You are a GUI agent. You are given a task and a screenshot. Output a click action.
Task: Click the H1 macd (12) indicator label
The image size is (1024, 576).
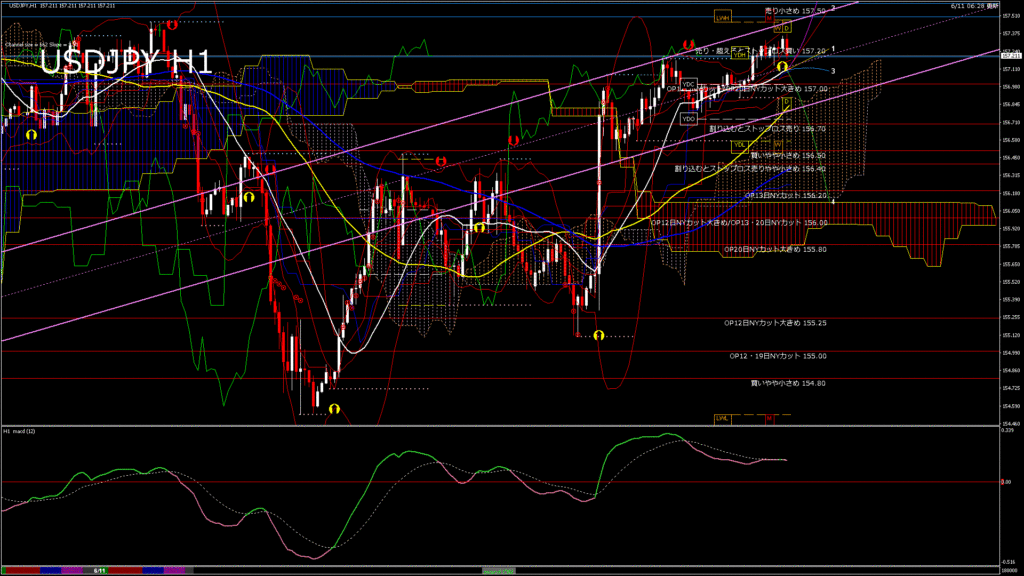[x=19, y=431]
